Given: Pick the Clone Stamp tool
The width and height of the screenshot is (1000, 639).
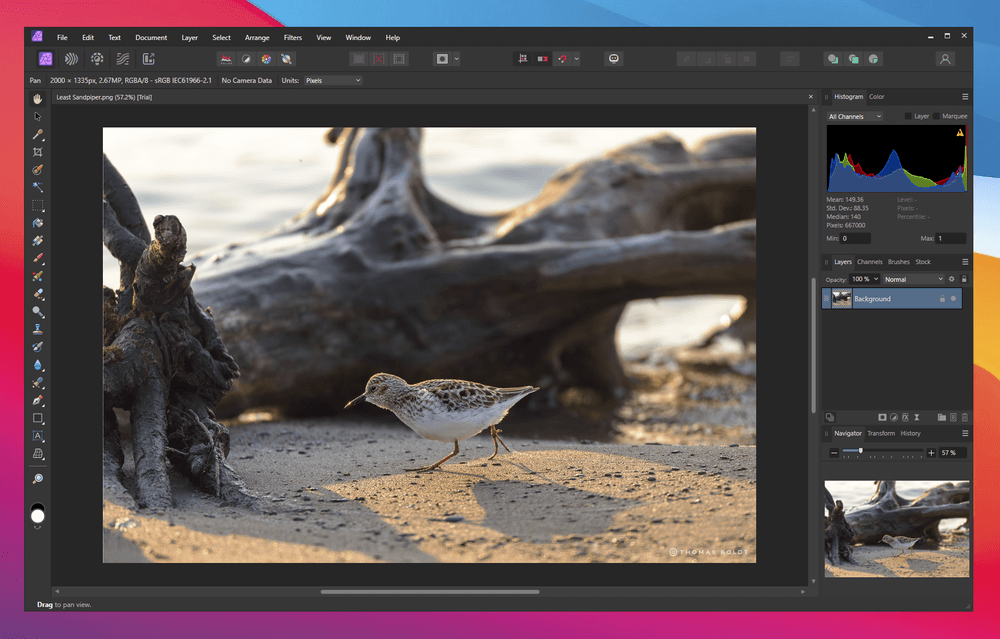Looking at the screenshot, I should (38, 329).
